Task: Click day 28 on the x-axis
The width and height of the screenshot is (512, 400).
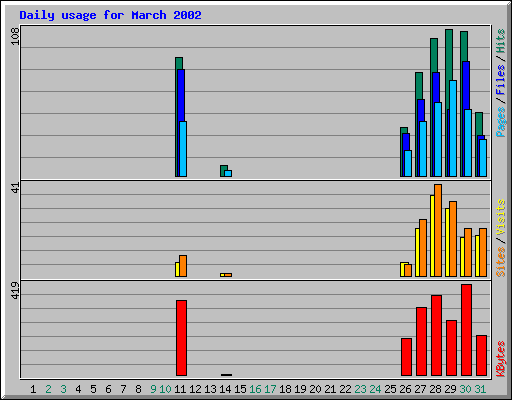Action: (x=435, y=389)
